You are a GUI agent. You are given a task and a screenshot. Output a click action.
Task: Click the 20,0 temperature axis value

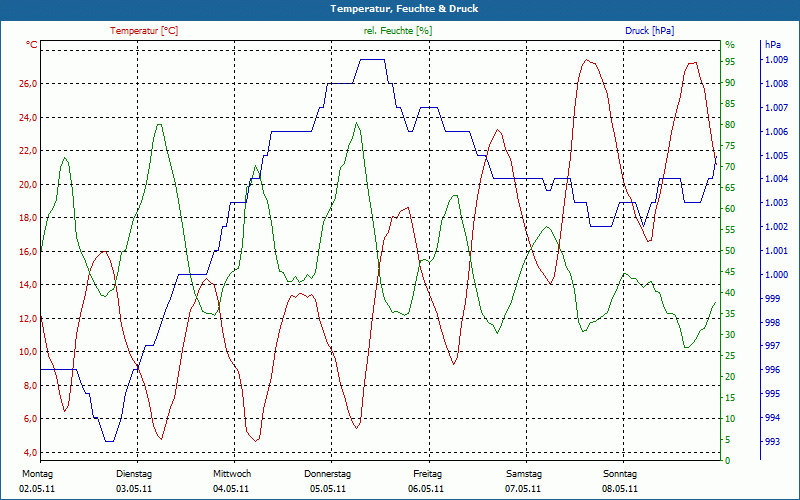coord(28,184)
